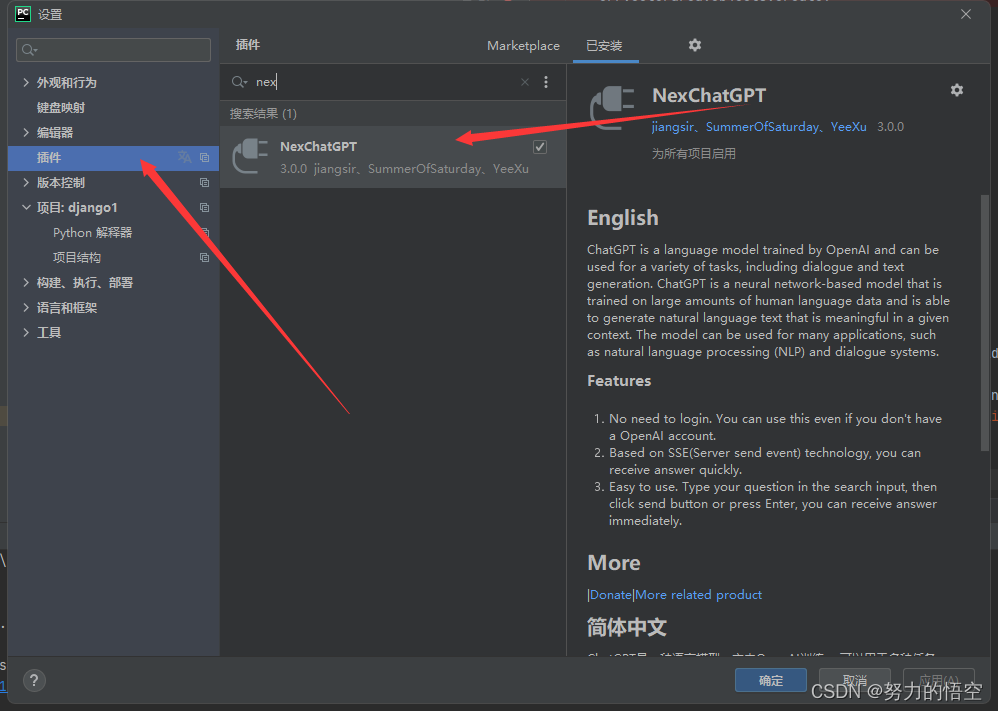This screenshot has height=711, width=998.
Task: Focus the settings search field
Action: 113,50
